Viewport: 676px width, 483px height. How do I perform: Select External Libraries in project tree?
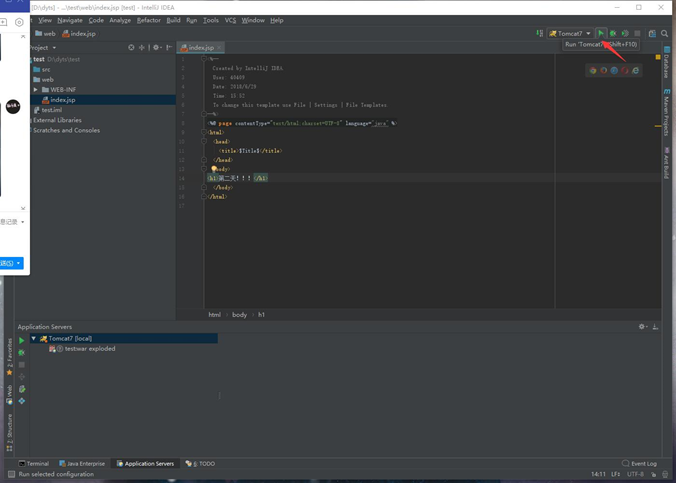coord(57,120)
